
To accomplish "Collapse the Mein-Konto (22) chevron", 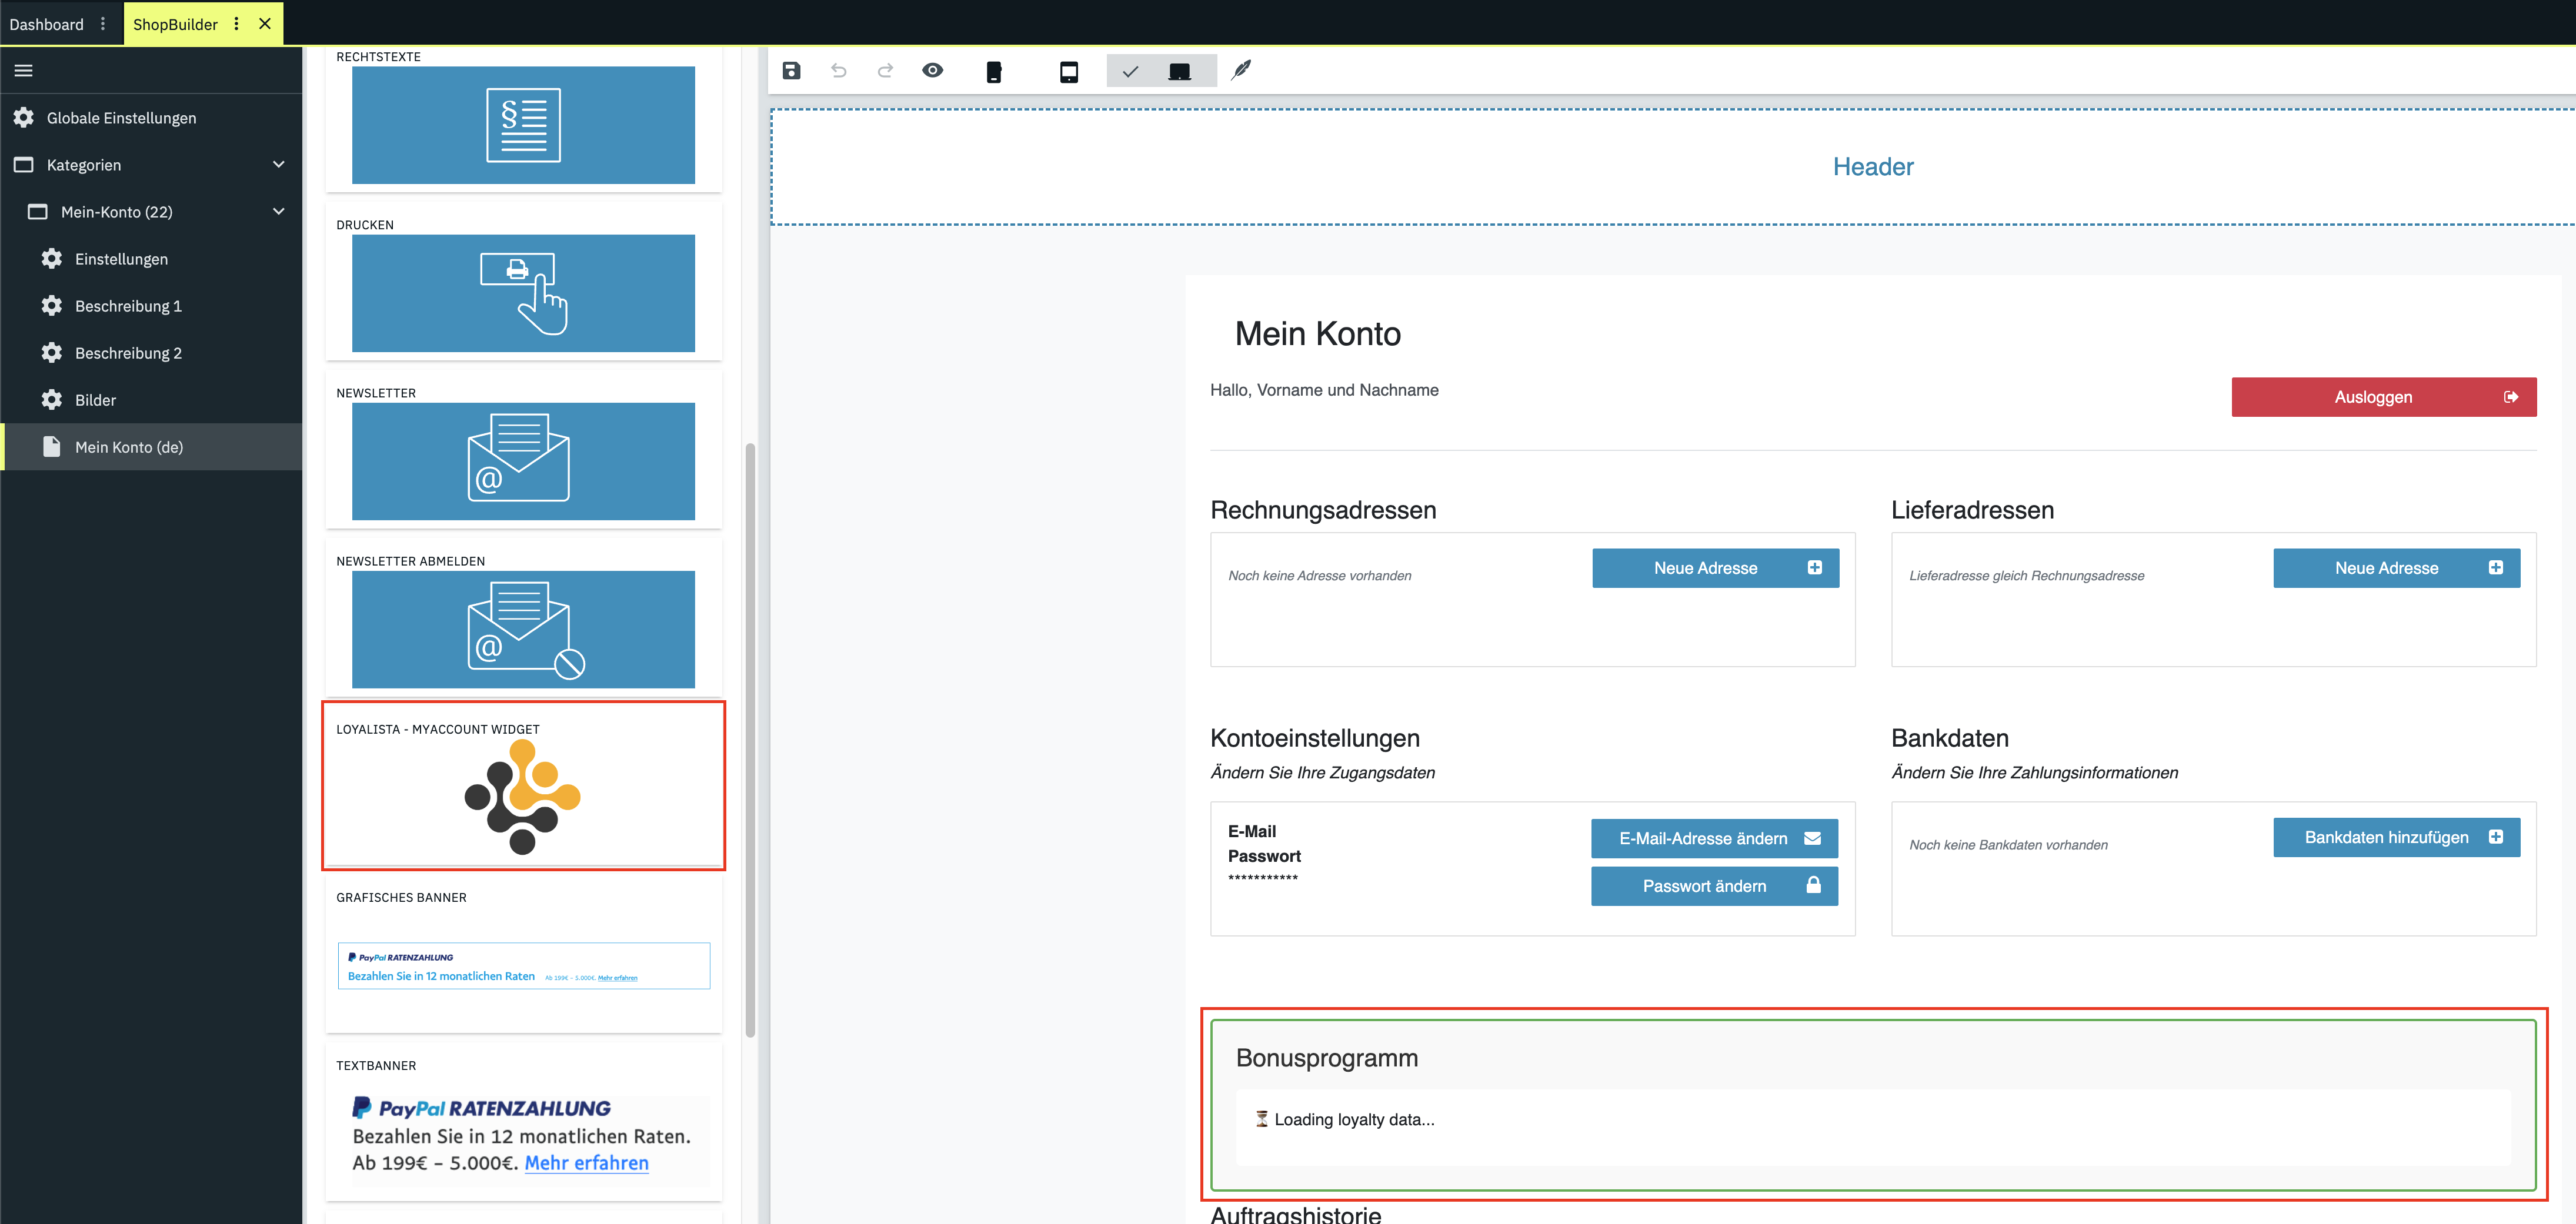I will point(279,212).
